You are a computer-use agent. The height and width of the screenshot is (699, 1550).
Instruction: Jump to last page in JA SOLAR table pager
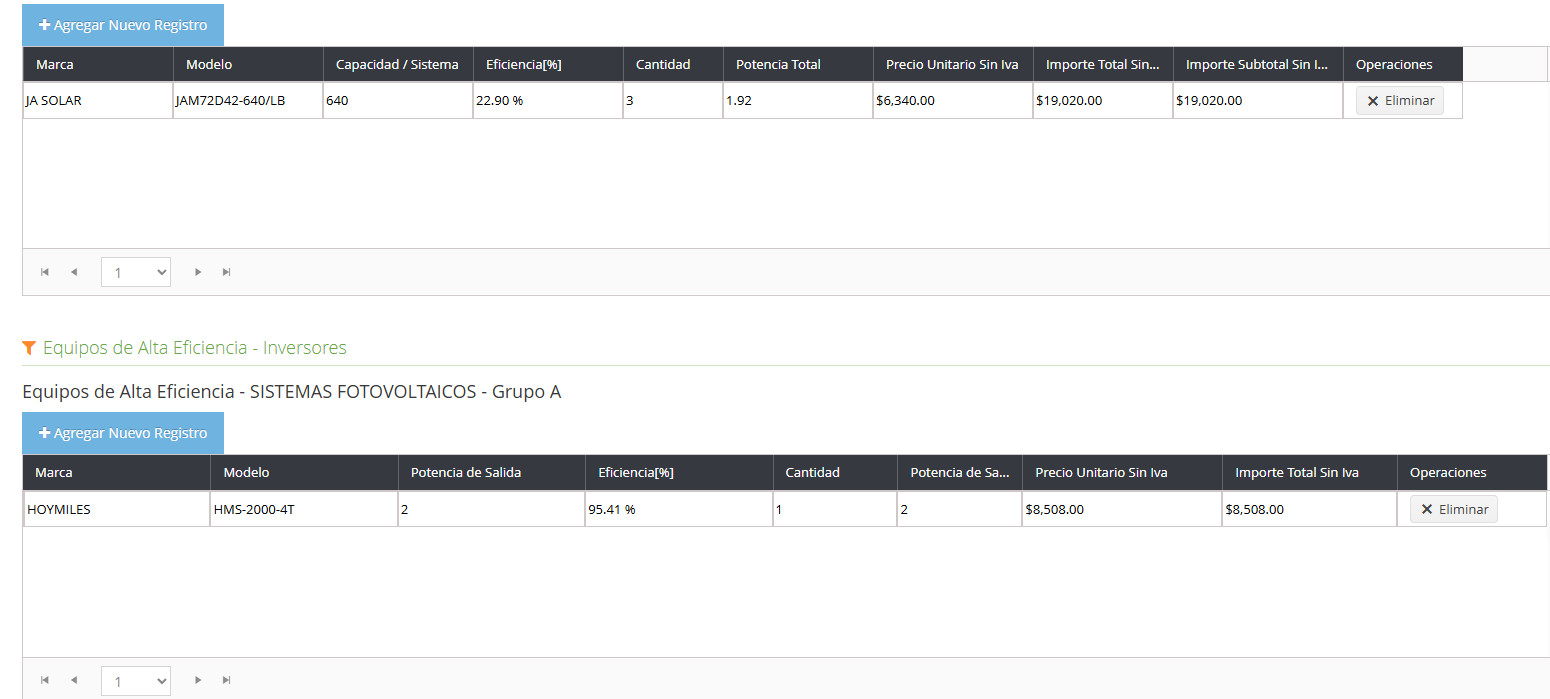click(x=227, y=272)
